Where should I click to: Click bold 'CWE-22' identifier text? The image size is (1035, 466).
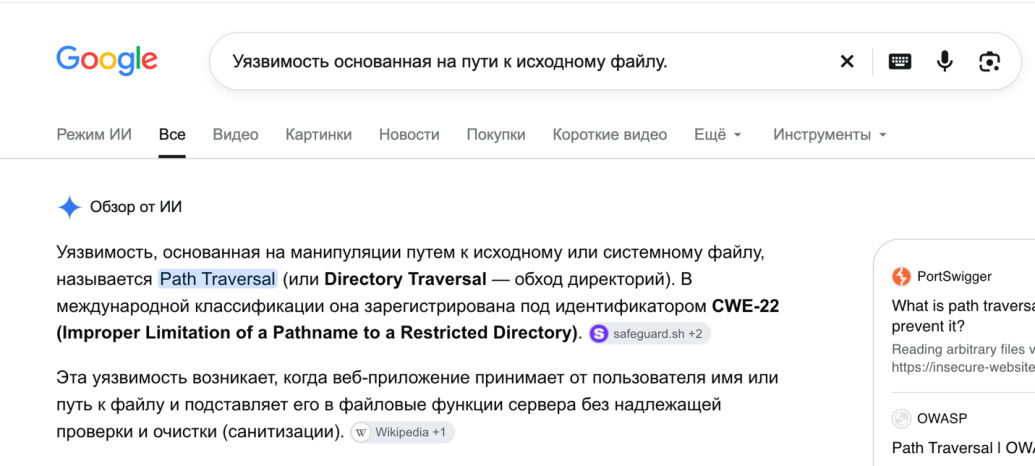[x=745, y=306]
